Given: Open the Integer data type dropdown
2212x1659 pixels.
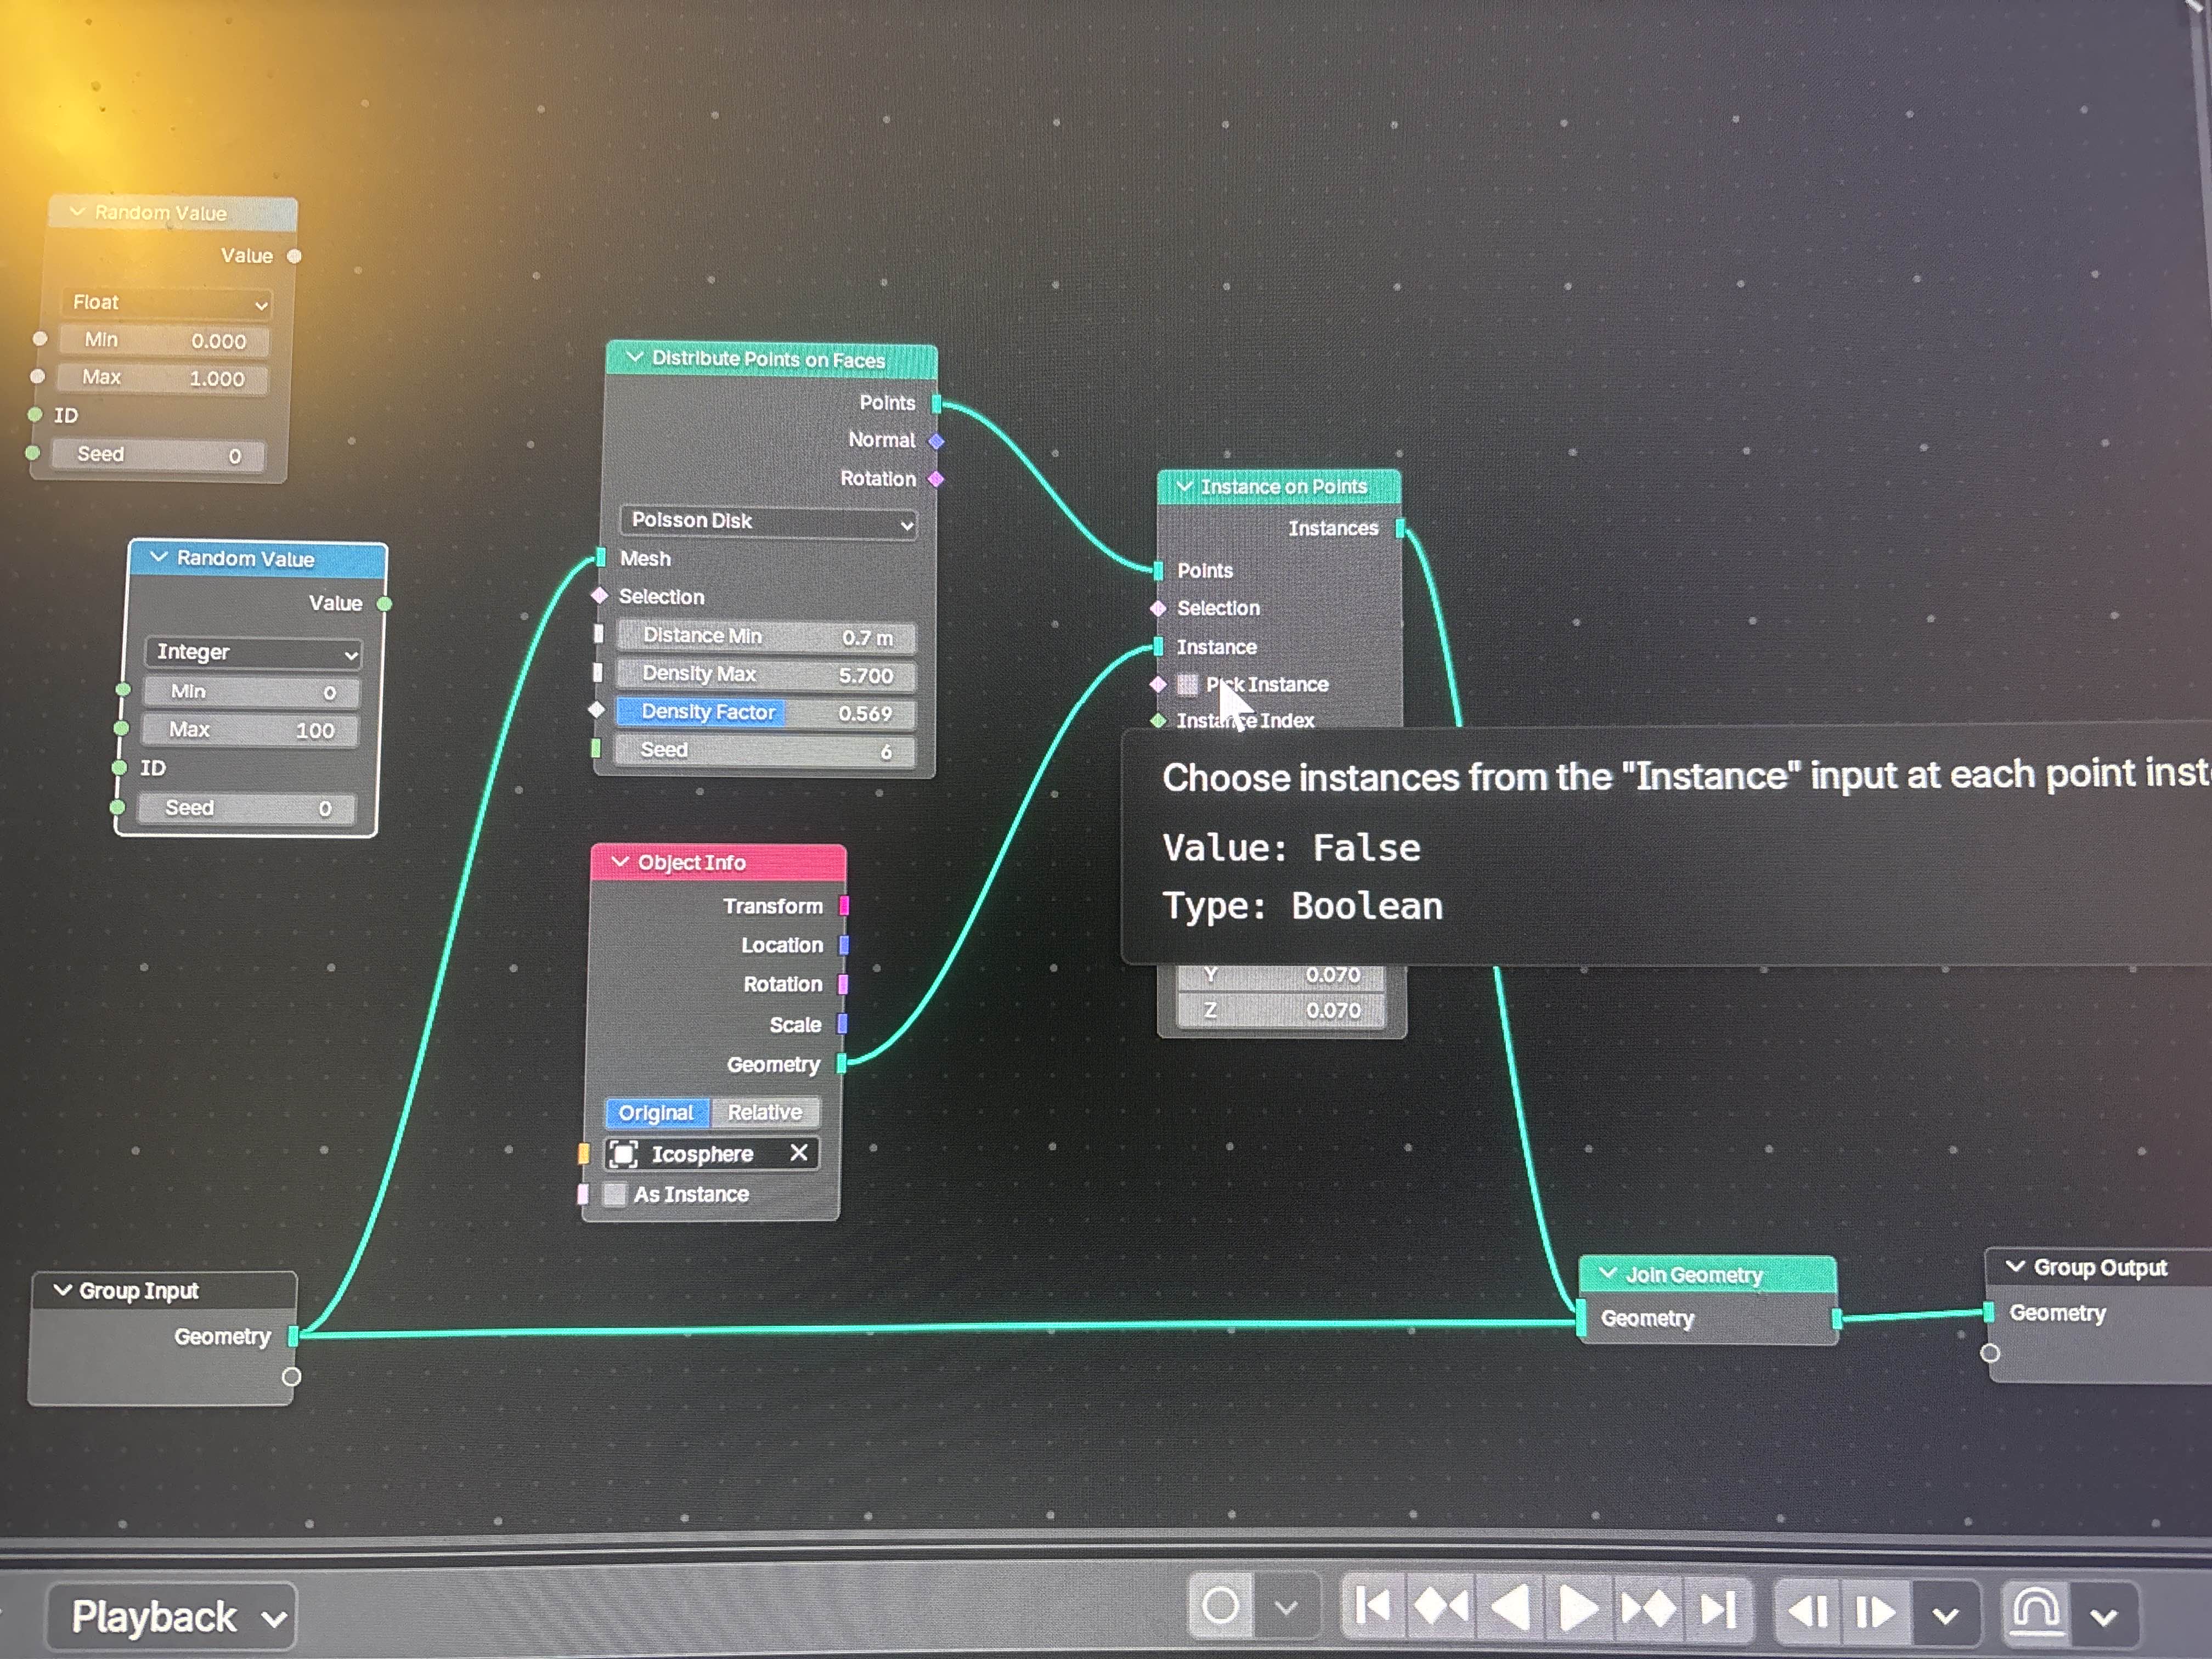Looking at the screenshot, I should click(x=252, y=653).
